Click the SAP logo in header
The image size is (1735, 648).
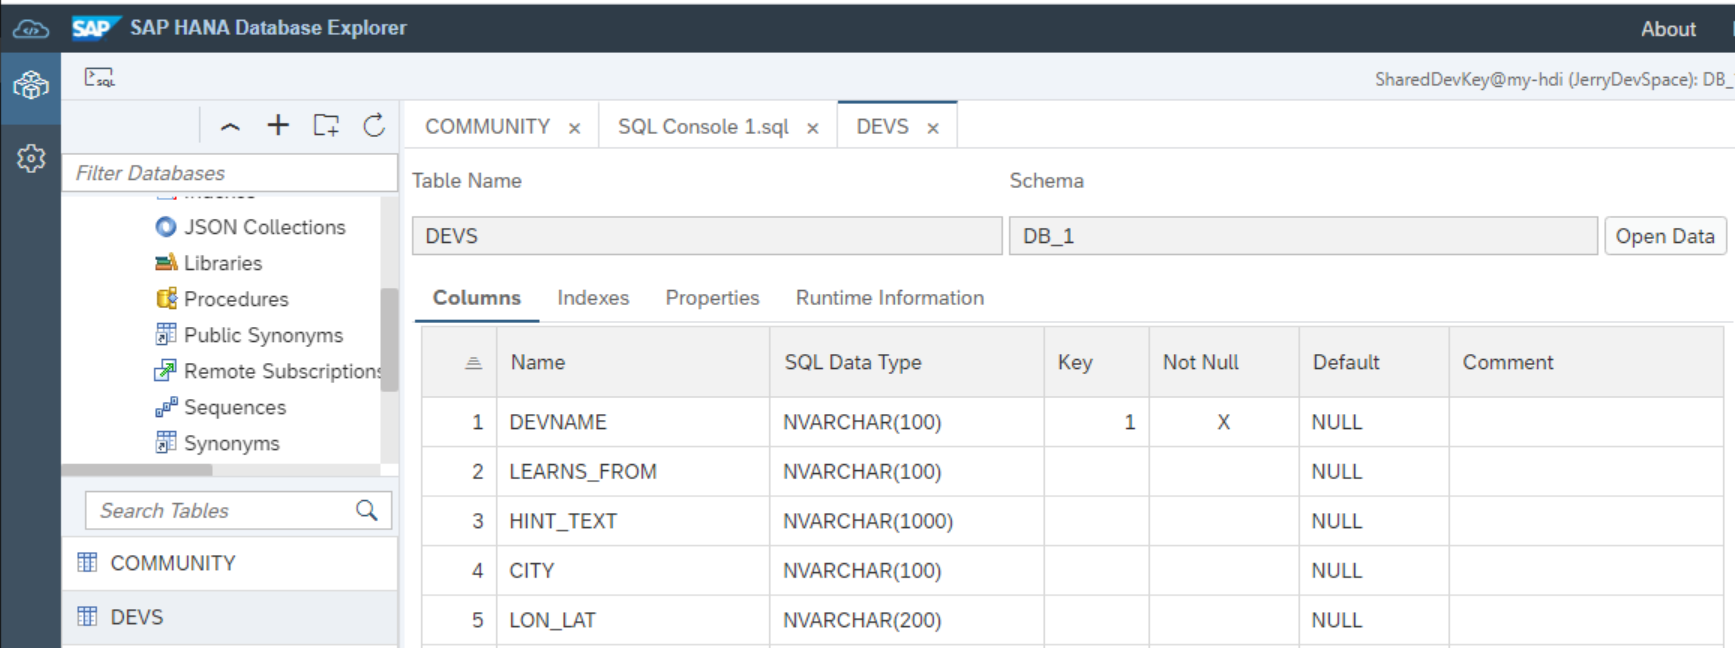95,28
